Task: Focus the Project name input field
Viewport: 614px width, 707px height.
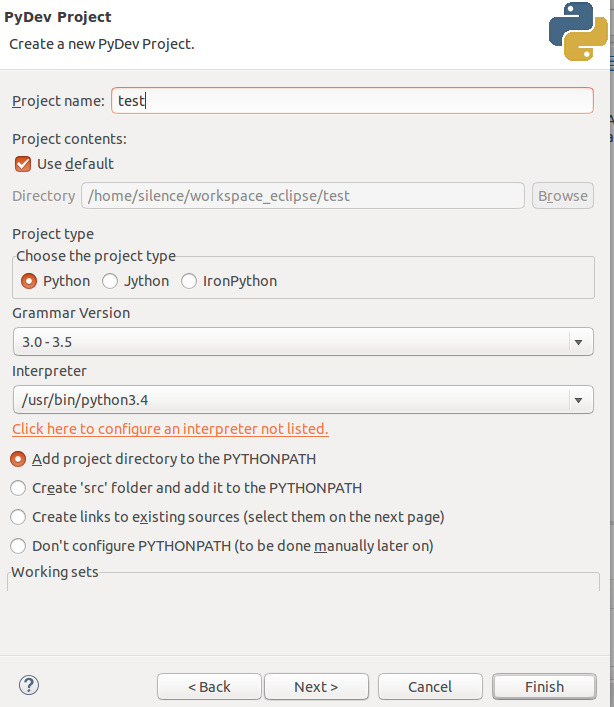Action: (x=352, y=101)
